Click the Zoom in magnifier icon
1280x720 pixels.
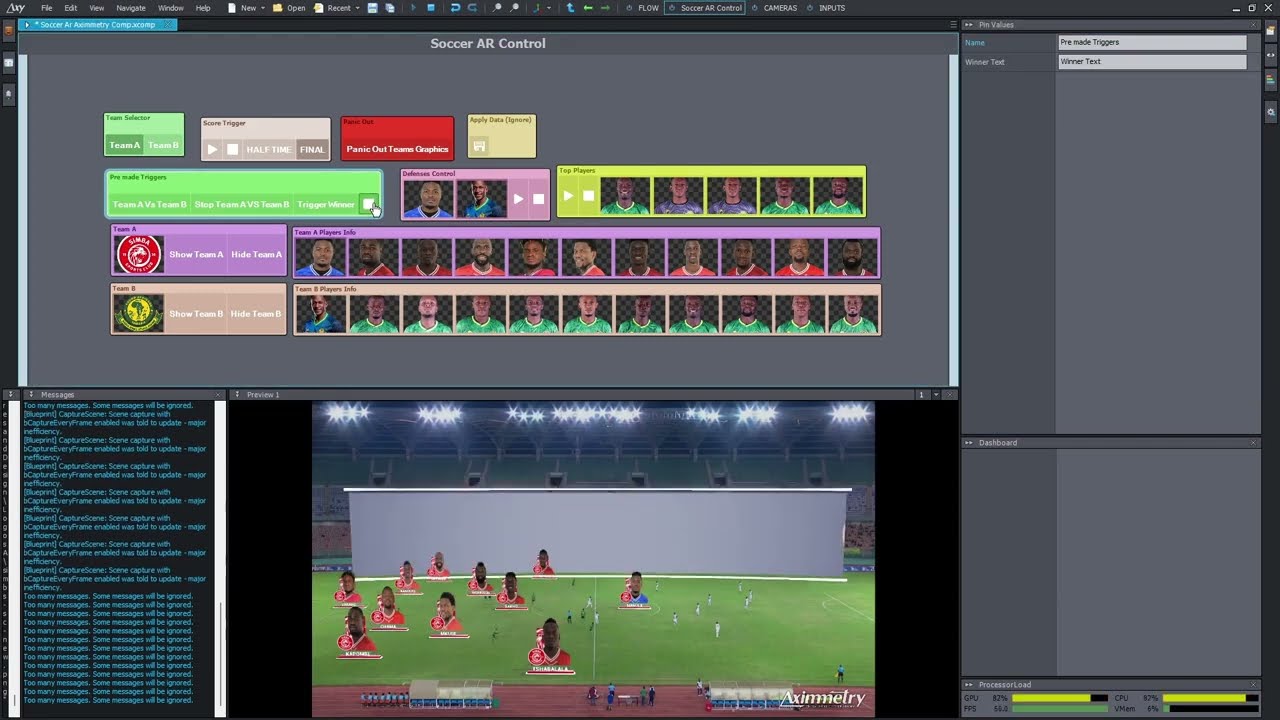click(498, 8)
